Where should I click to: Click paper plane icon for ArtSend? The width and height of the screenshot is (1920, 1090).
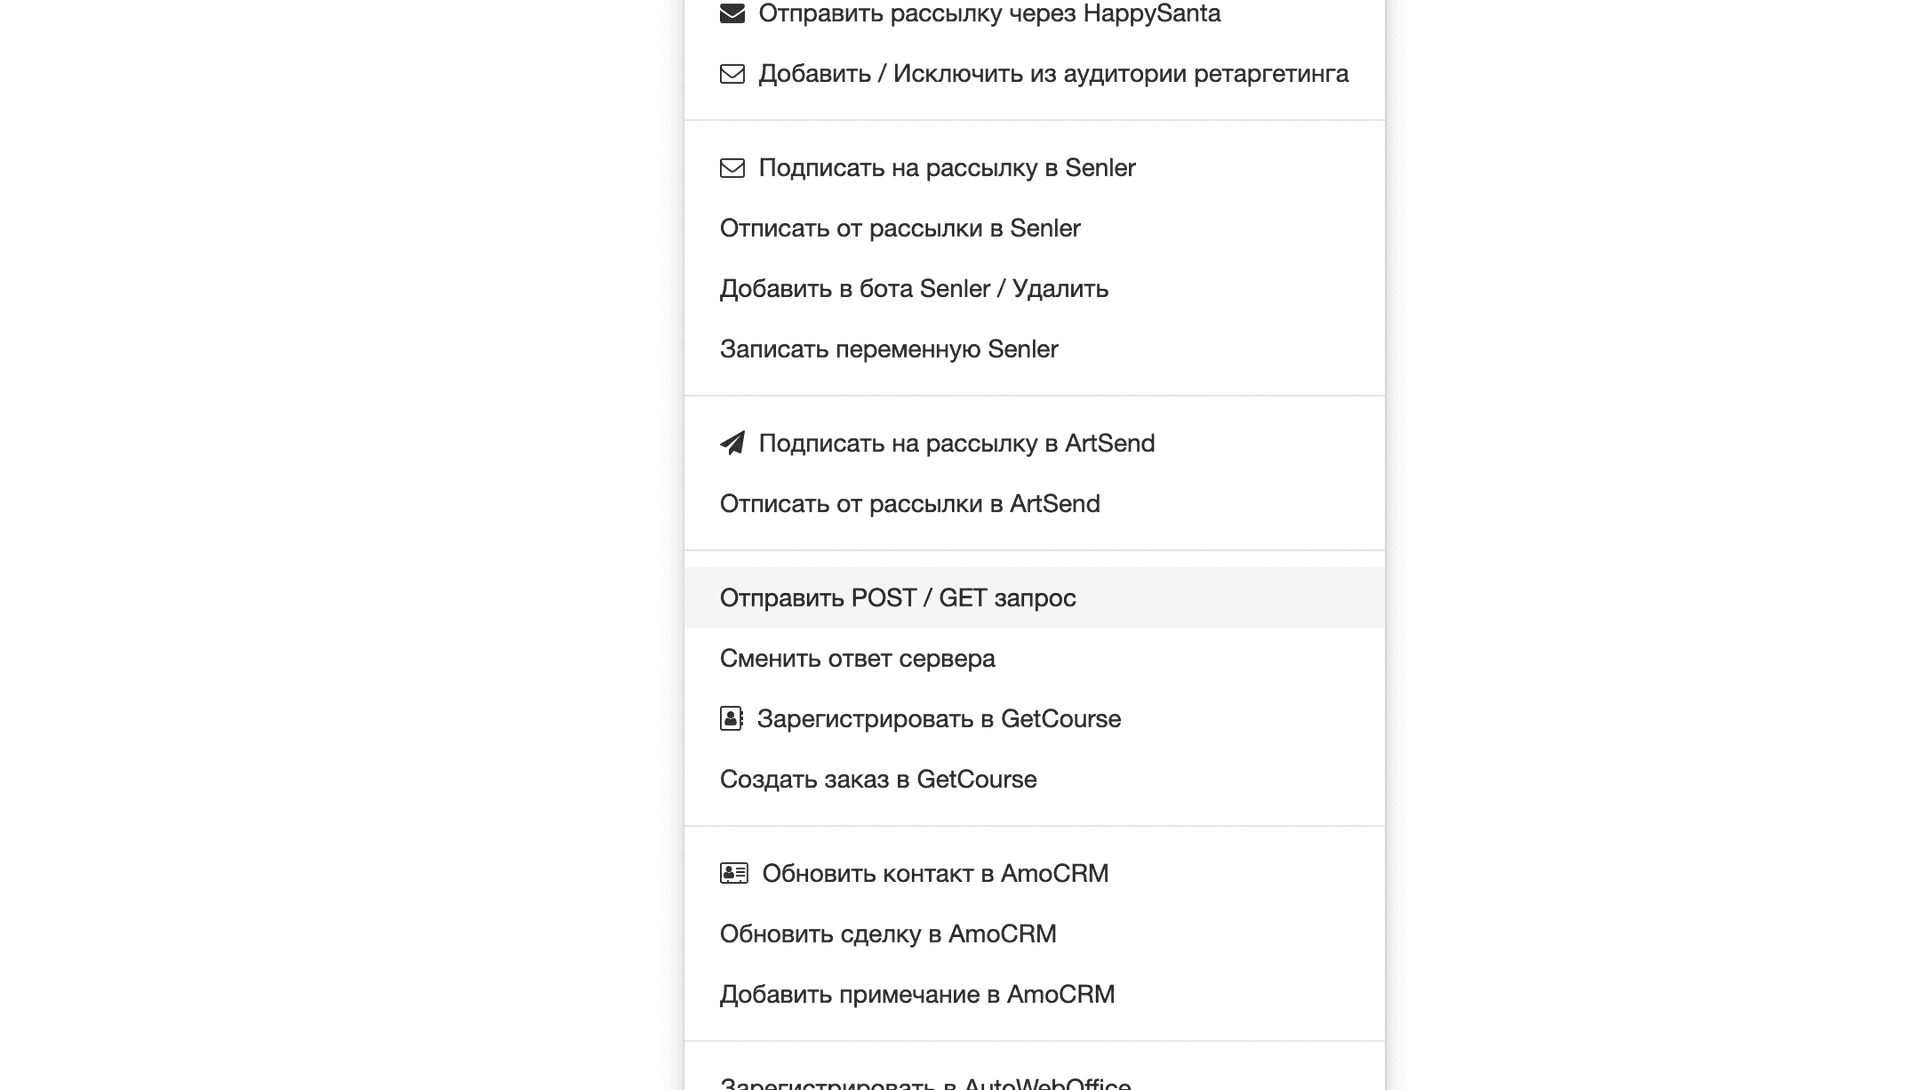tap(732, 443)
